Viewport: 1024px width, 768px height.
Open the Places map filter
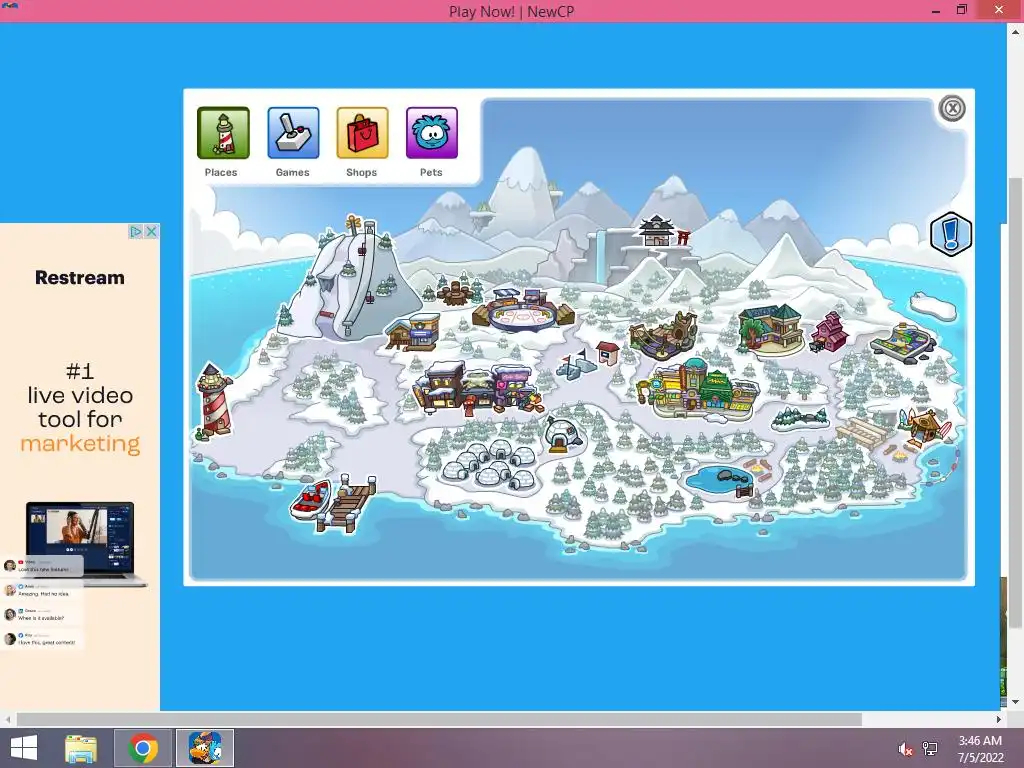[223, 133]
